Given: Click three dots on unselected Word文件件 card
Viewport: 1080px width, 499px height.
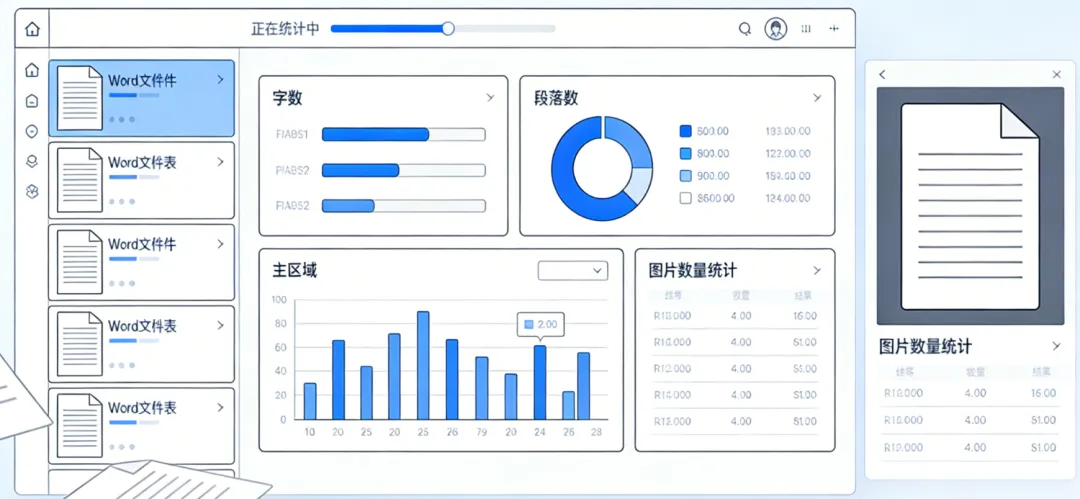Looking at the screenshot, I should (122, 283).
